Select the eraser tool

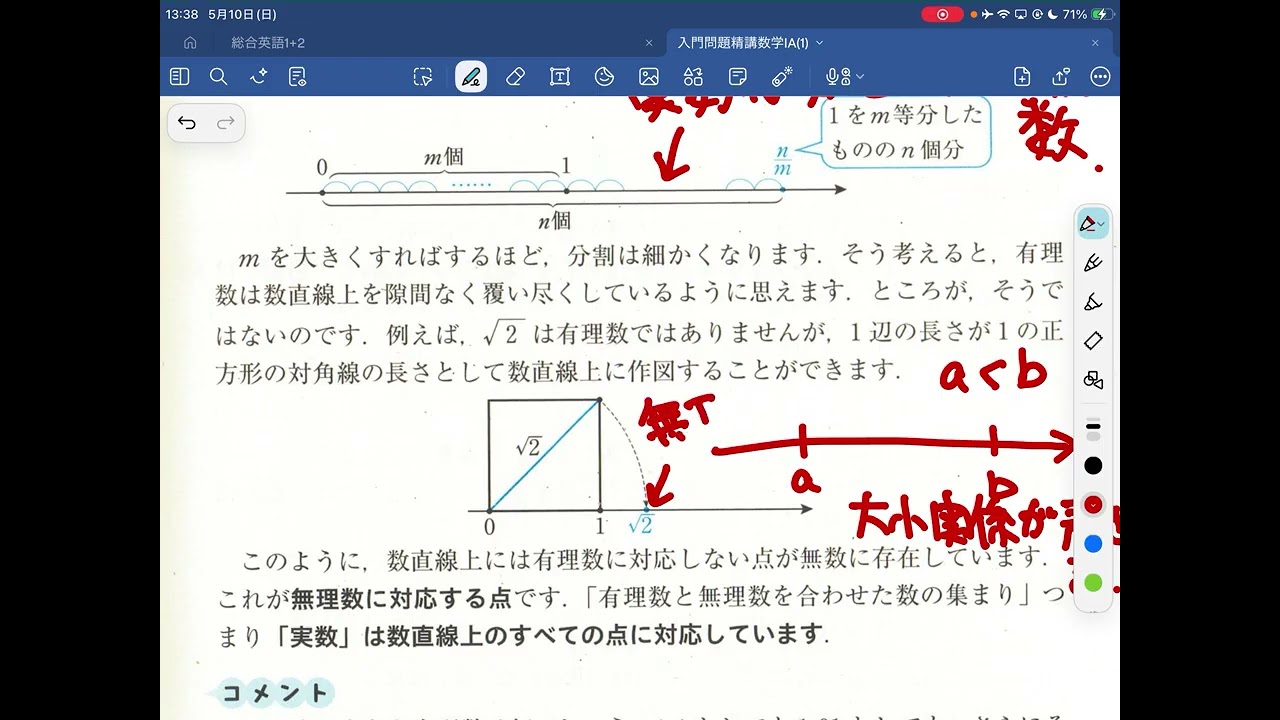515,76
